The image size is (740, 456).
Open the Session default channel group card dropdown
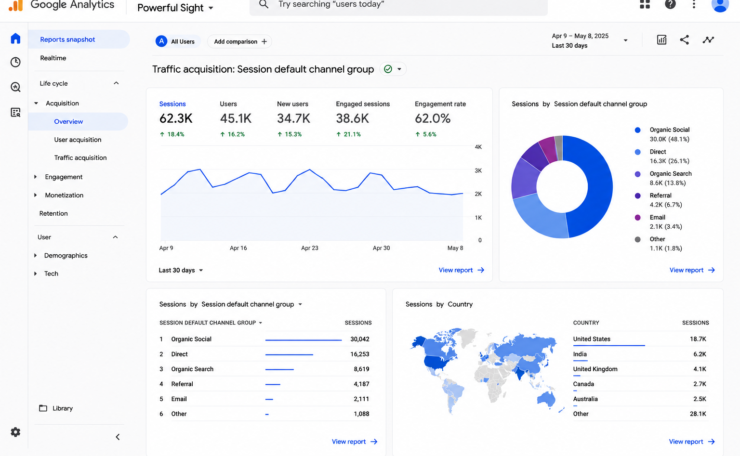point(300,304)
